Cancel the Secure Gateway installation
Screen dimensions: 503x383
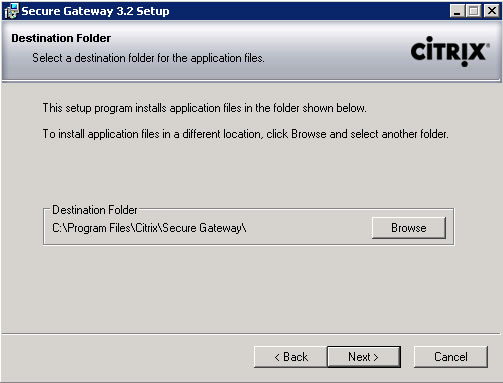[451, 357]
